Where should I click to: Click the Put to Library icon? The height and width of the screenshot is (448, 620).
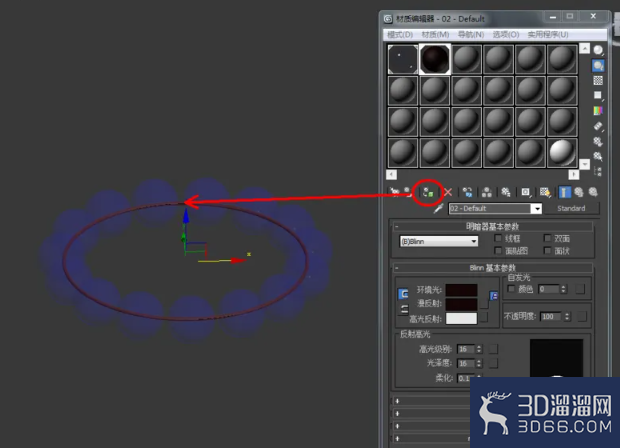tap(506, 192)
